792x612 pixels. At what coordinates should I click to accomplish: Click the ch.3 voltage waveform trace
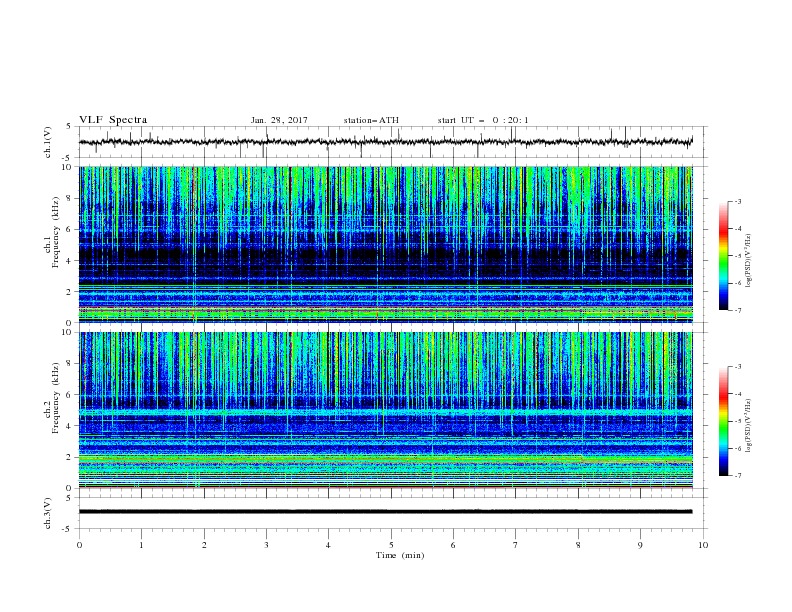coord(386,512)
